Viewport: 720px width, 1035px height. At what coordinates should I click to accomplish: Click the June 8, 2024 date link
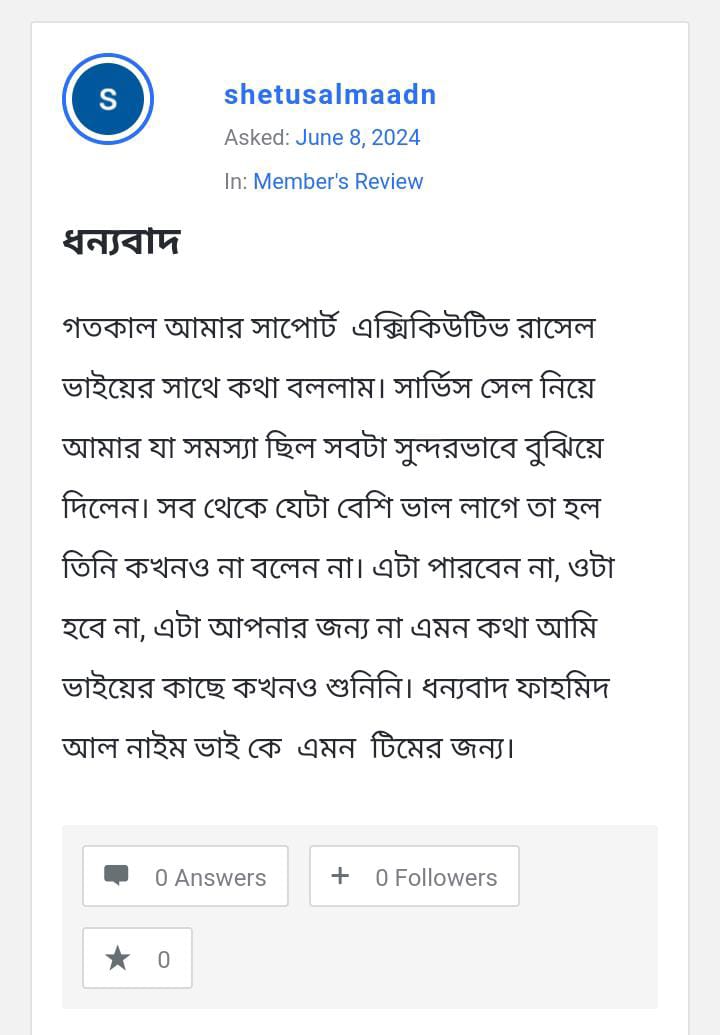pos(357,138)
